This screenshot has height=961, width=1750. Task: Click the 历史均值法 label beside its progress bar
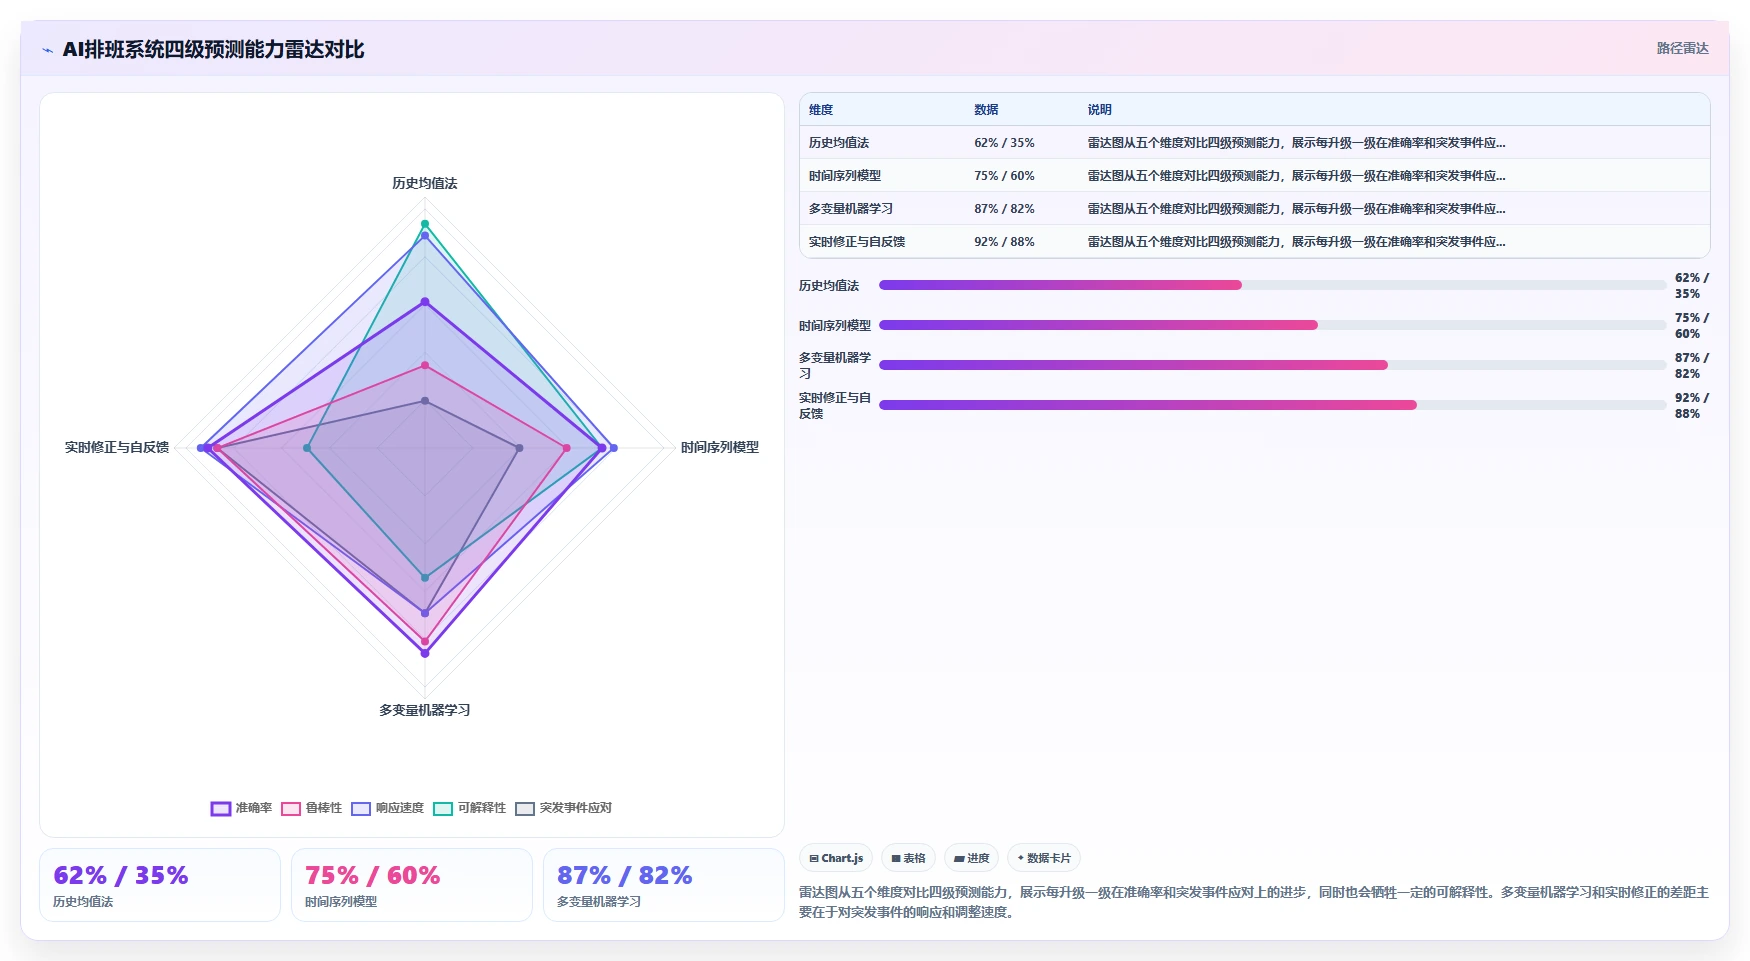point(829,286)
